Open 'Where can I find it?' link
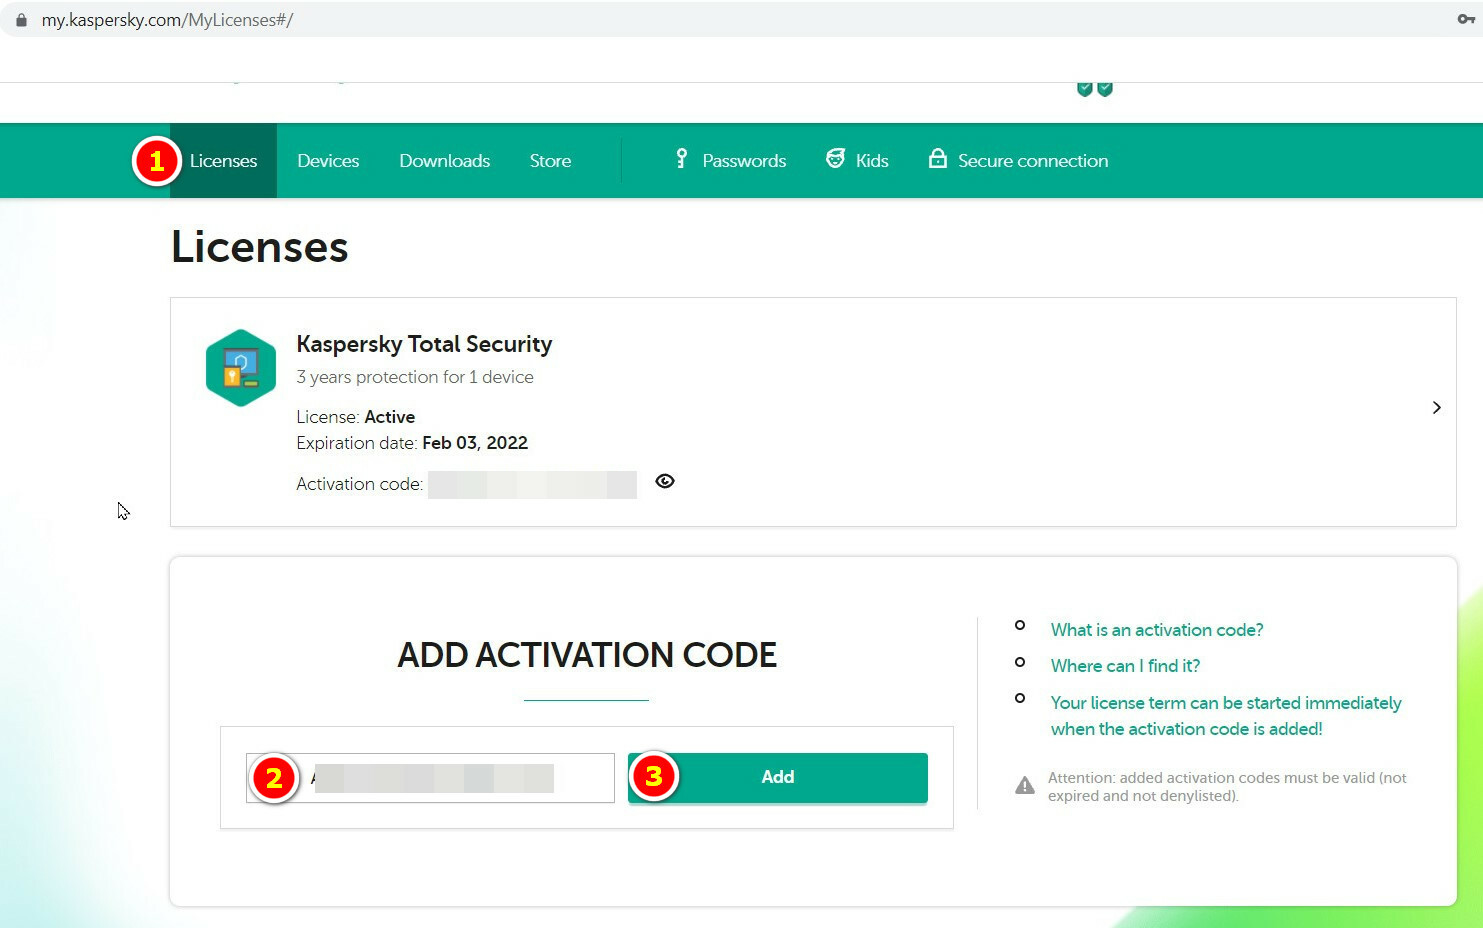This screenshot has width=1483, height=928. [x=1125, y=666]
